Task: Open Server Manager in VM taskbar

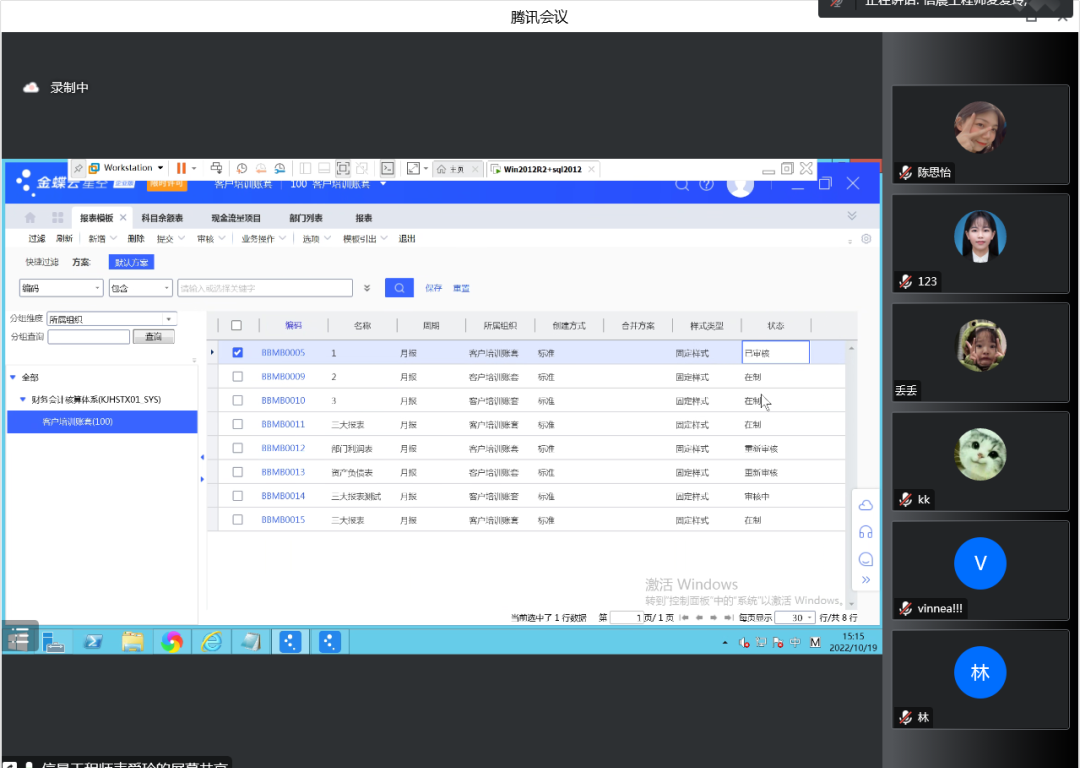Action: pos(52,642)
